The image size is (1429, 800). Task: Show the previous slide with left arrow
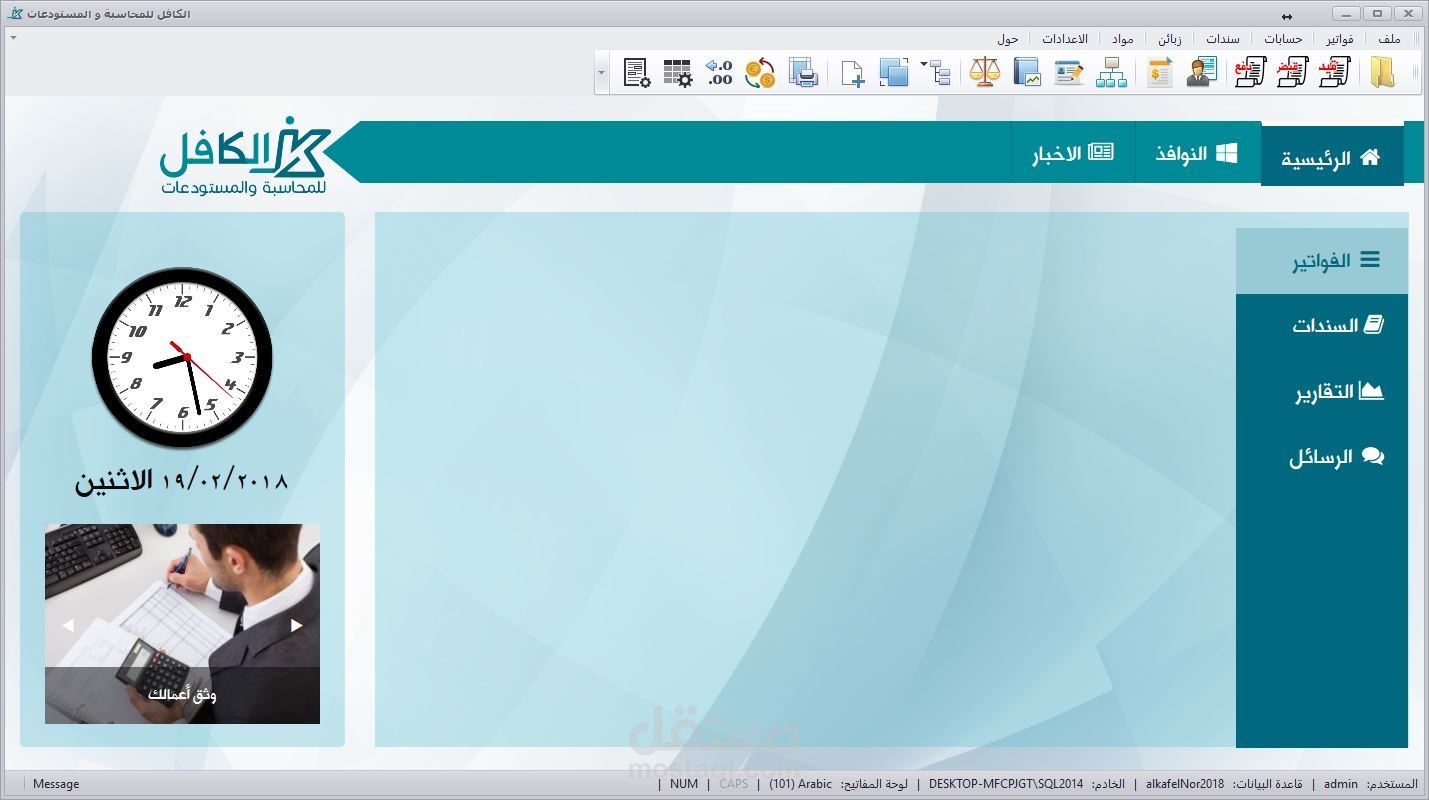[68, 625]
